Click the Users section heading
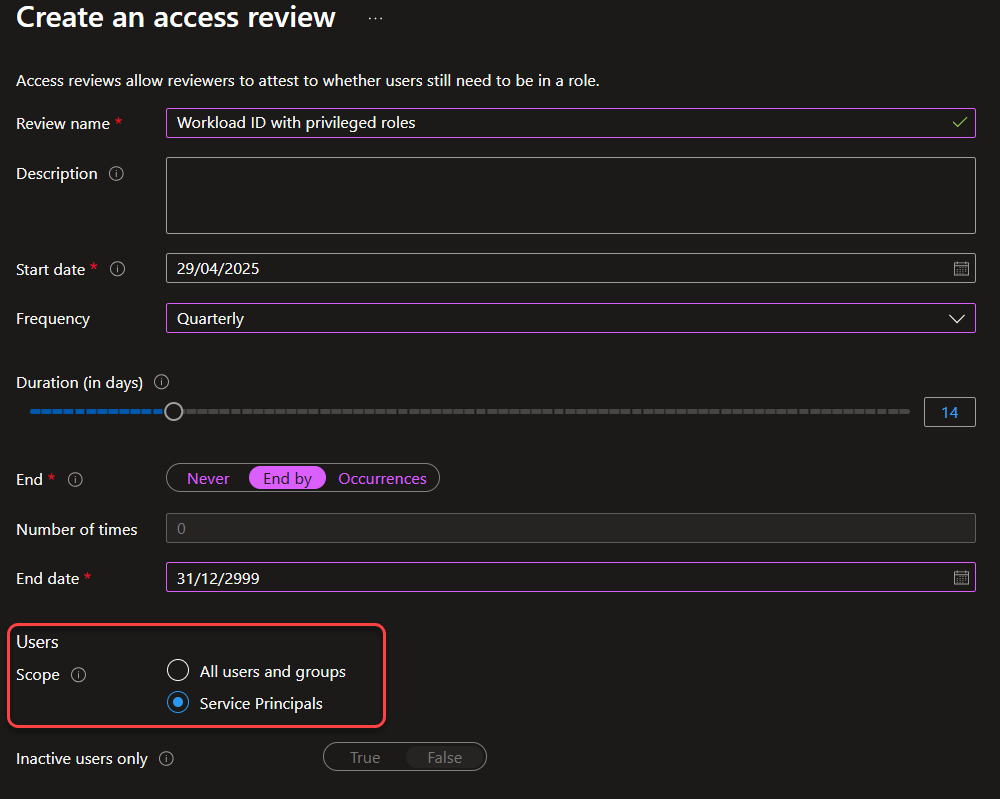Image resolution: width=1000 pixels, height=799 pixels. point(37,642)
